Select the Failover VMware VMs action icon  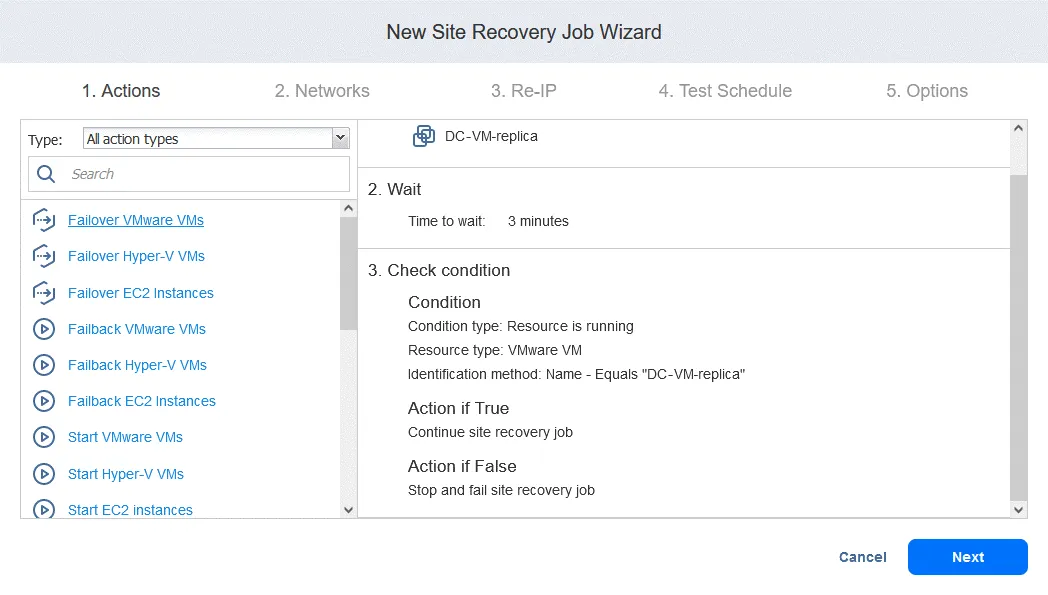44,220
